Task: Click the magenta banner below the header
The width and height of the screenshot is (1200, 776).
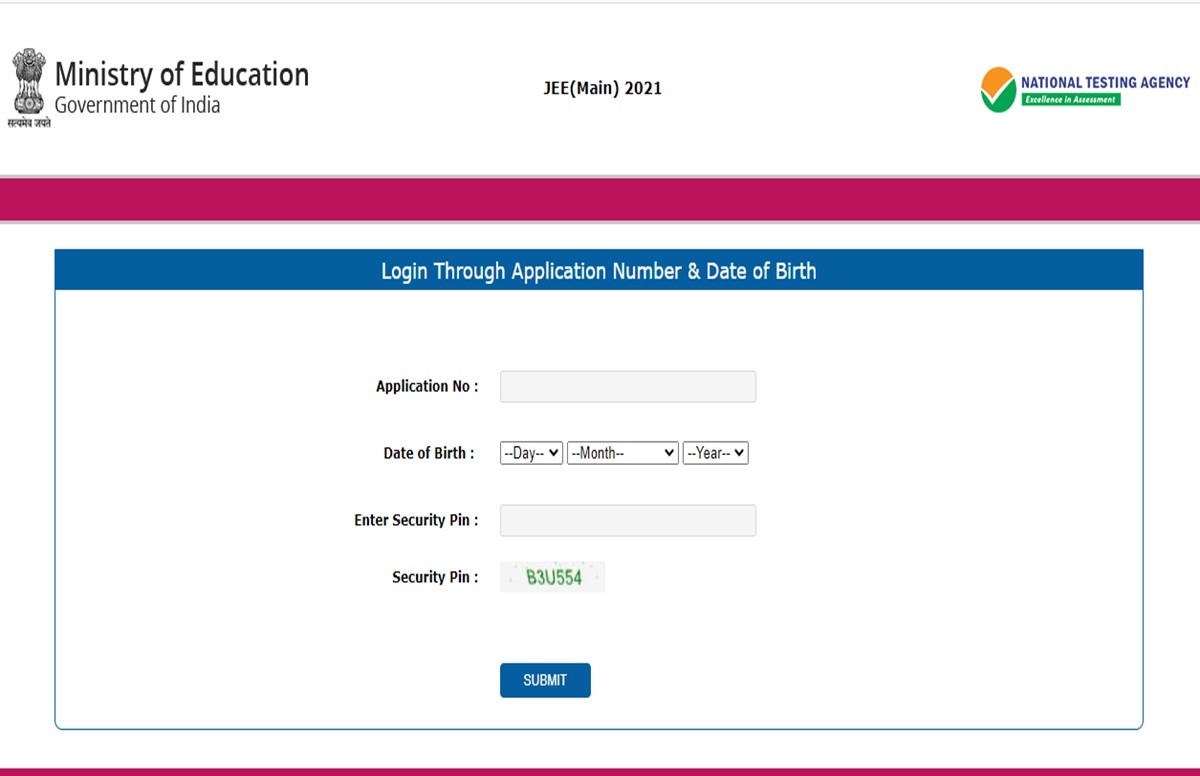Action: 600,199
